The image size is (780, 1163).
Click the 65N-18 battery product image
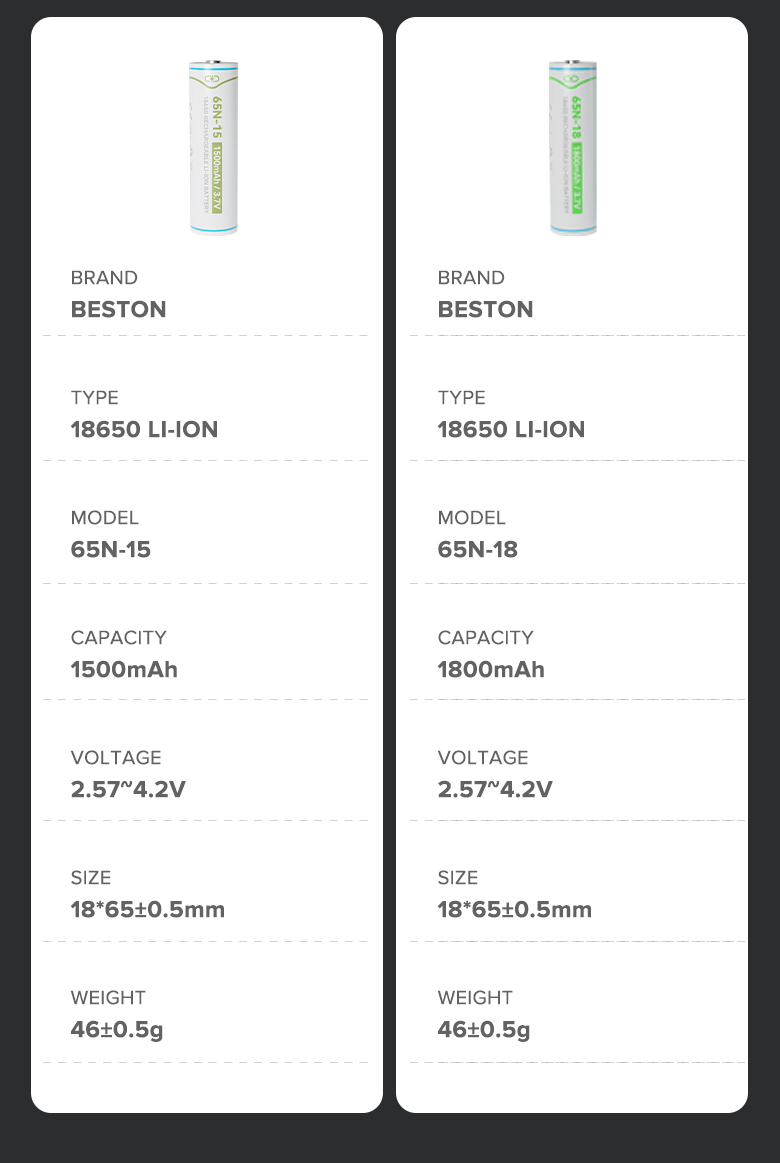tap(573, 148)
